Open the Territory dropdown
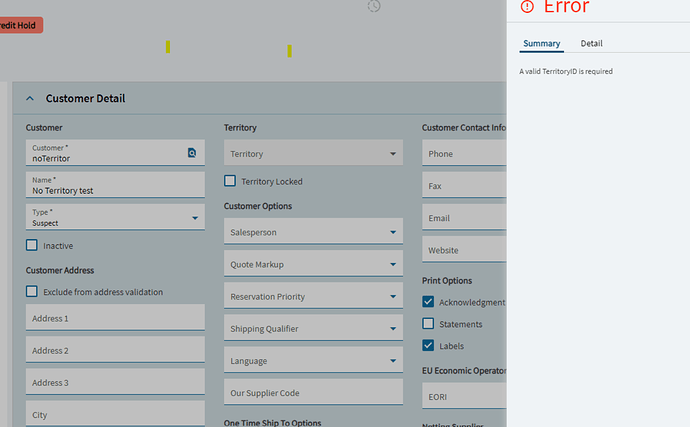 click(313, 153)
